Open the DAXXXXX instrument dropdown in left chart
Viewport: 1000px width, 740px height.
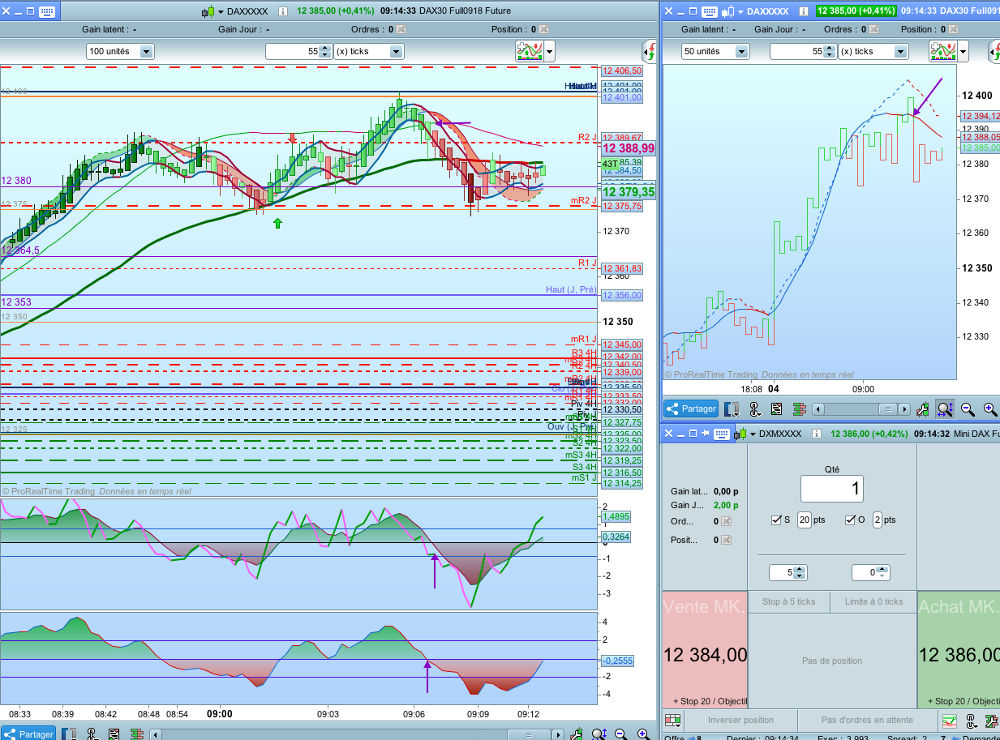(221, 12)
